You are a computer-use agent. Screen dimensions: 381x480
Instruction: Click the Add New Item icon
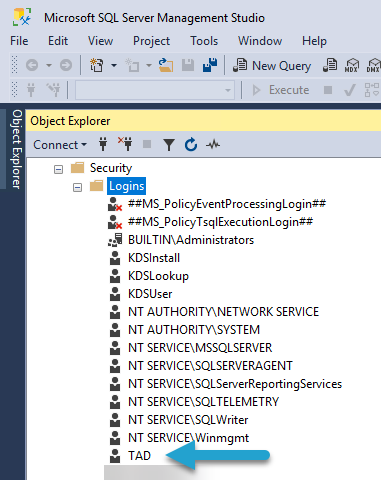(x=132, y=65)
